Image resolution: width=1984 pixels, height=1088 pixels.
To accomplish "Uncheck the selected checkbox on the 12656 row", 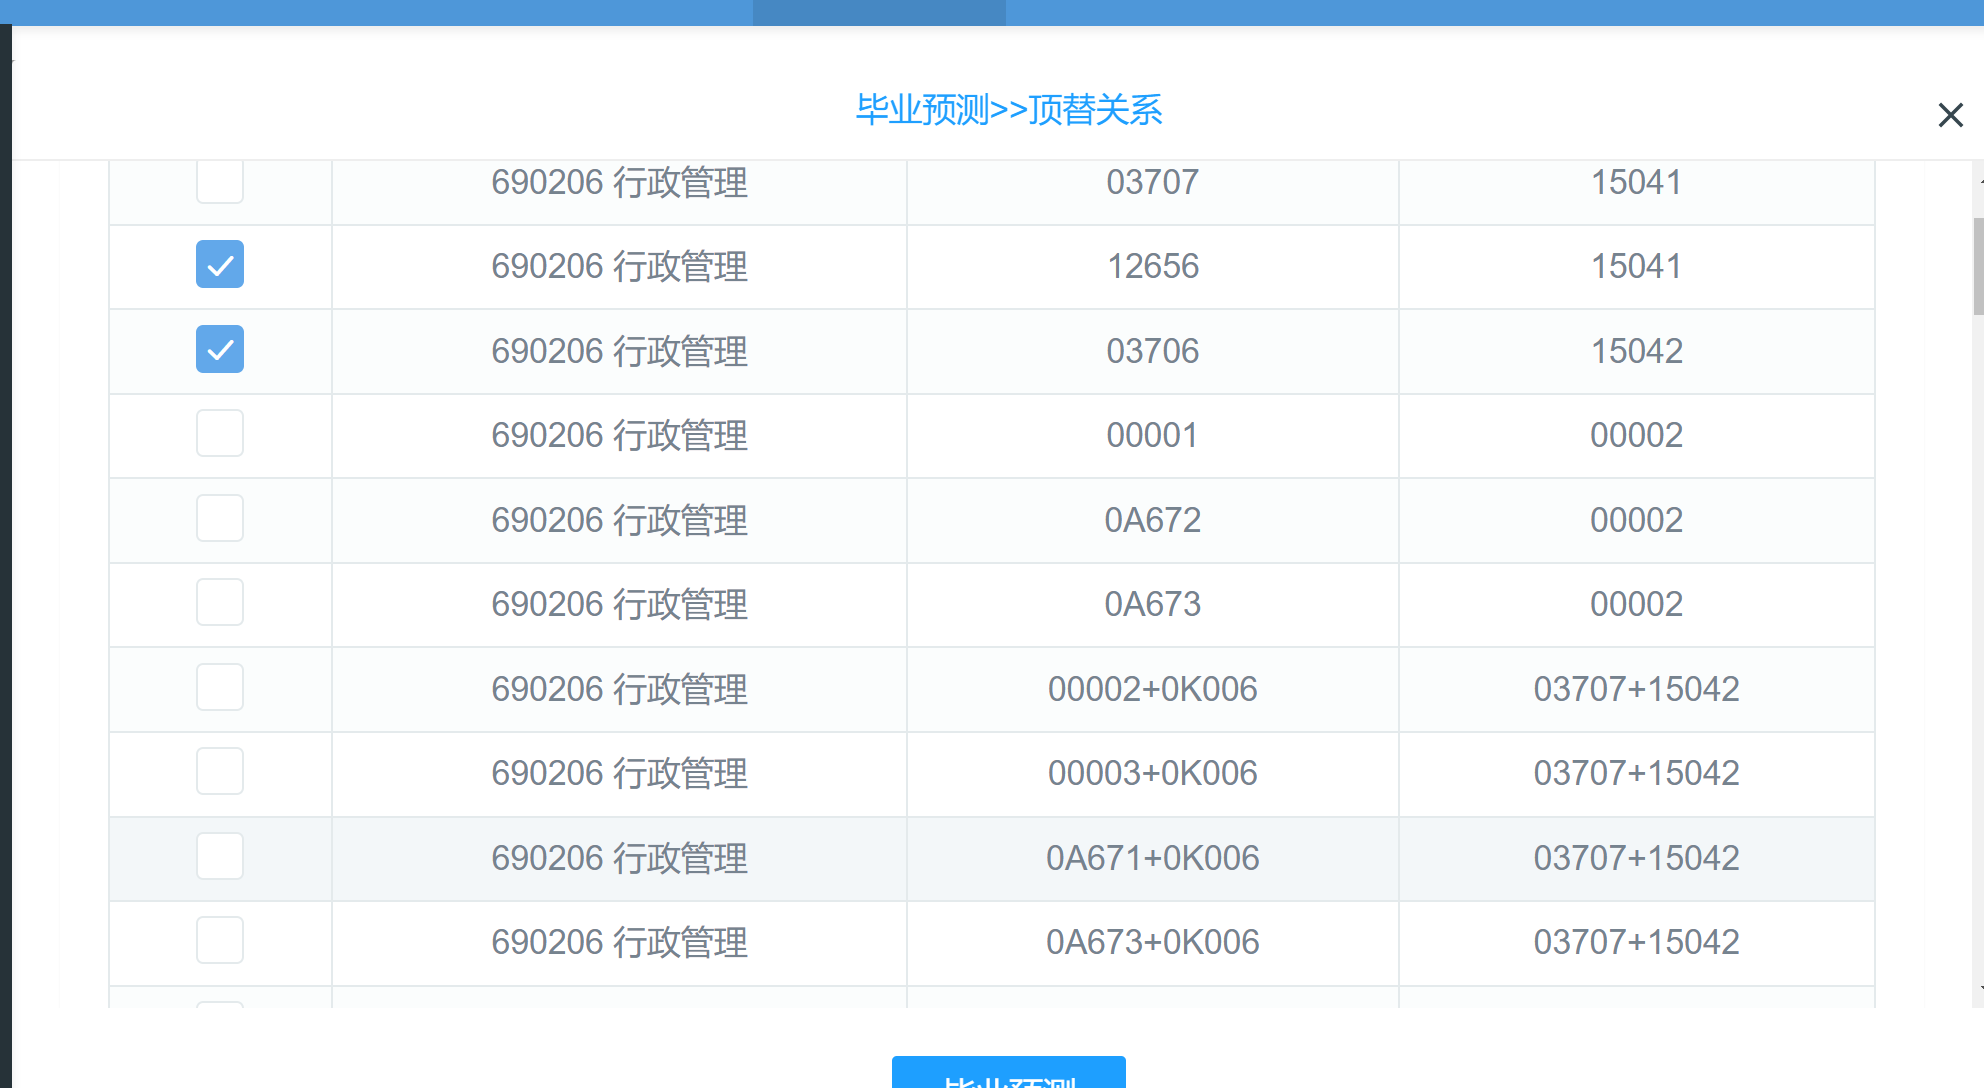I will (x=219, y=265).
